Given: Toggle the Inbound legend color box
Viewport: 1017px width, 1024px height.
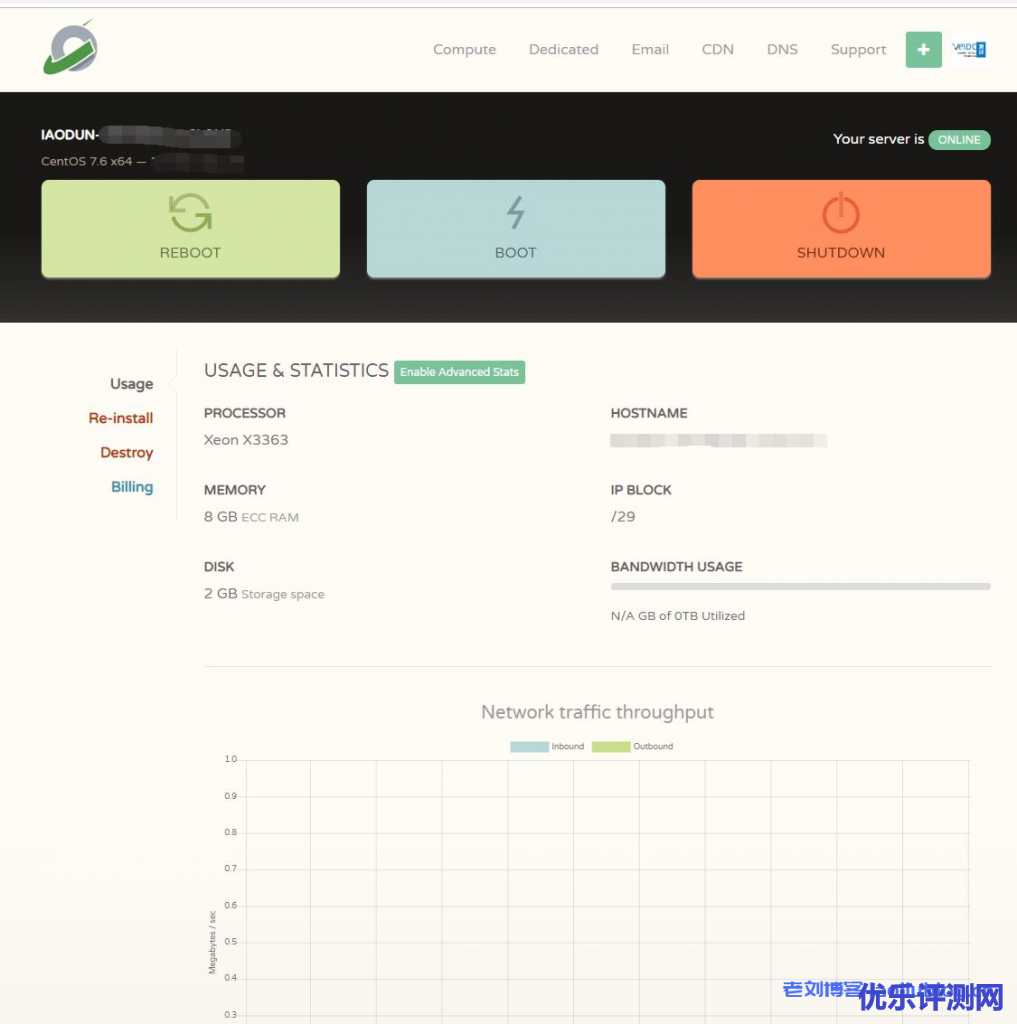Looking at the screenshot, I should click(529, 746).
